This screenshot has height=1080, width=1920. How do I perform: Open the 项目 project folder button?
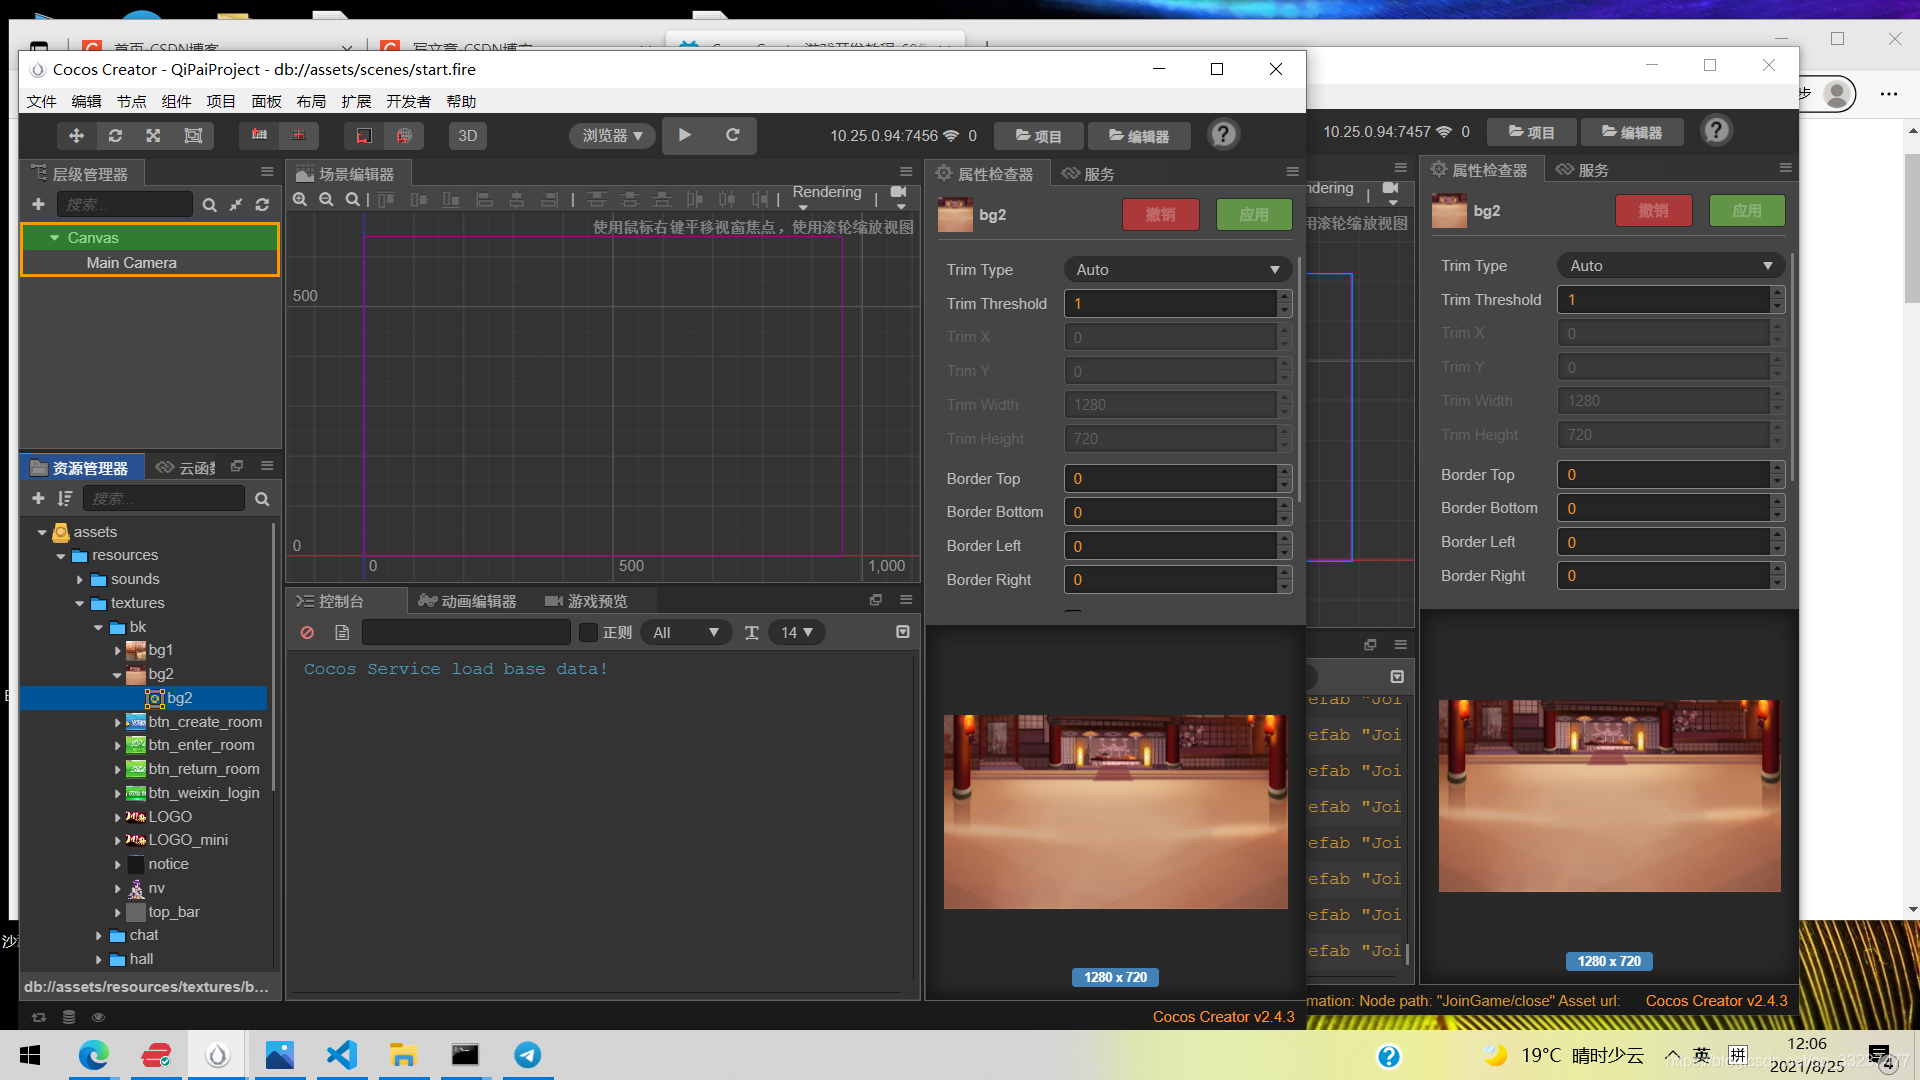(1038, 136)
